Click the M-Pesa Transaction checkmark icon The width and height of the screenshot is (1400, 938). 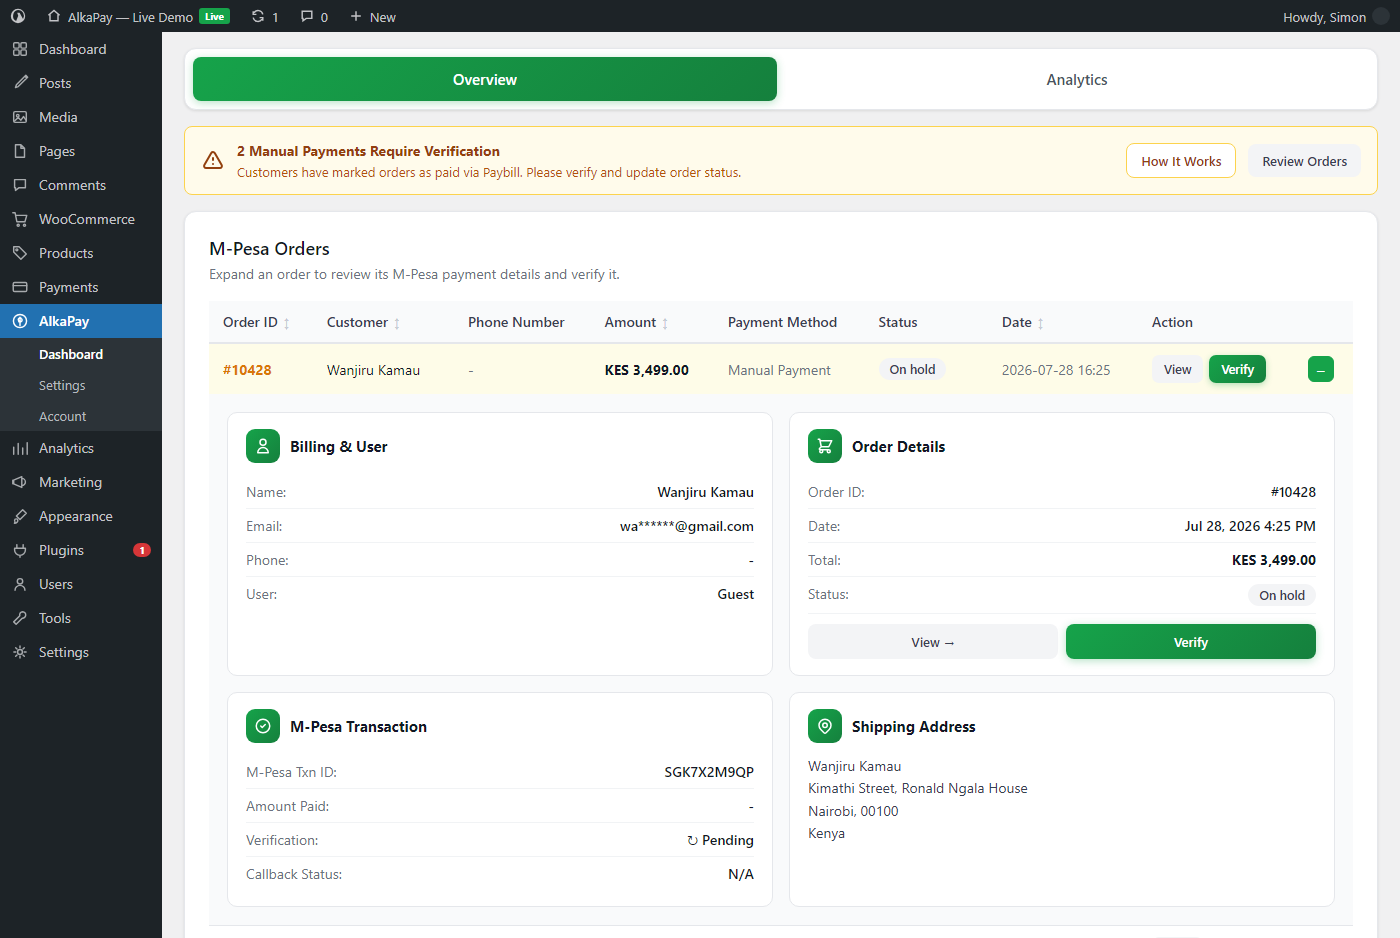(263, 726)
